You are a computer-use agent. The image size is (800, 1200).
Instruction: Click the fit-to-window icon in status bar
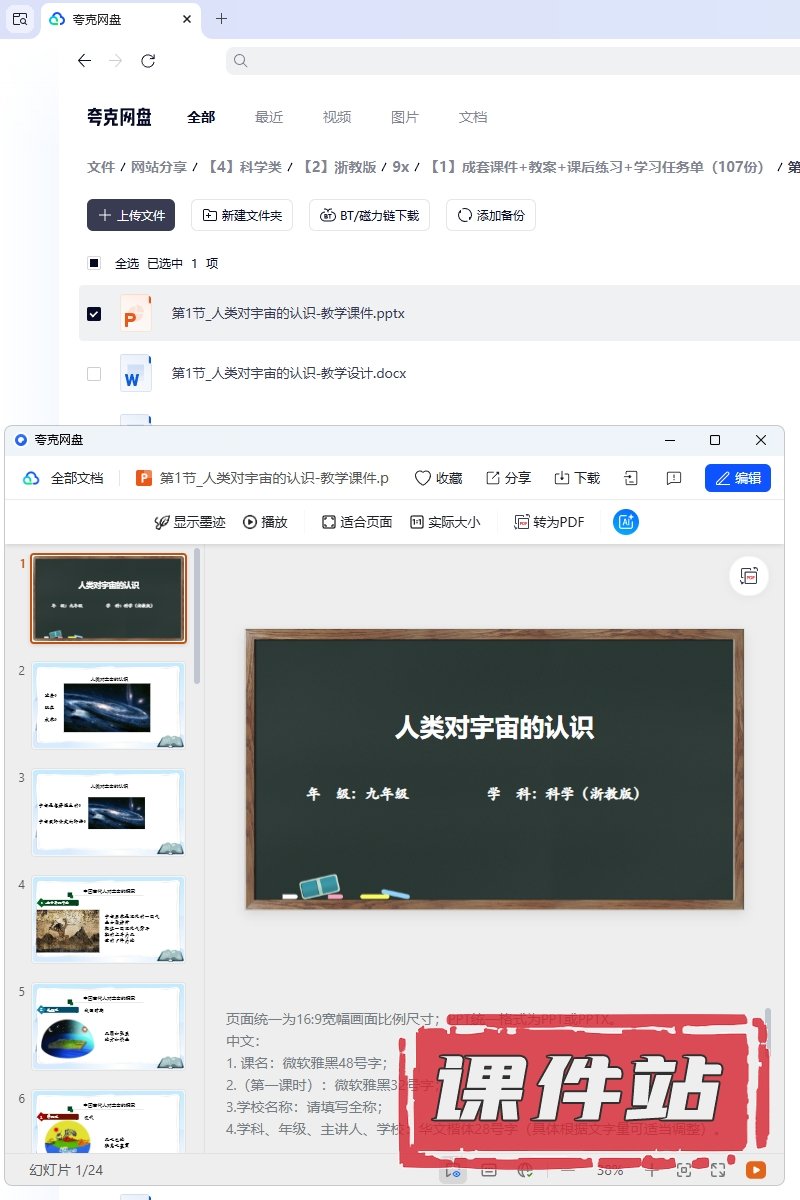point(684,1169)
